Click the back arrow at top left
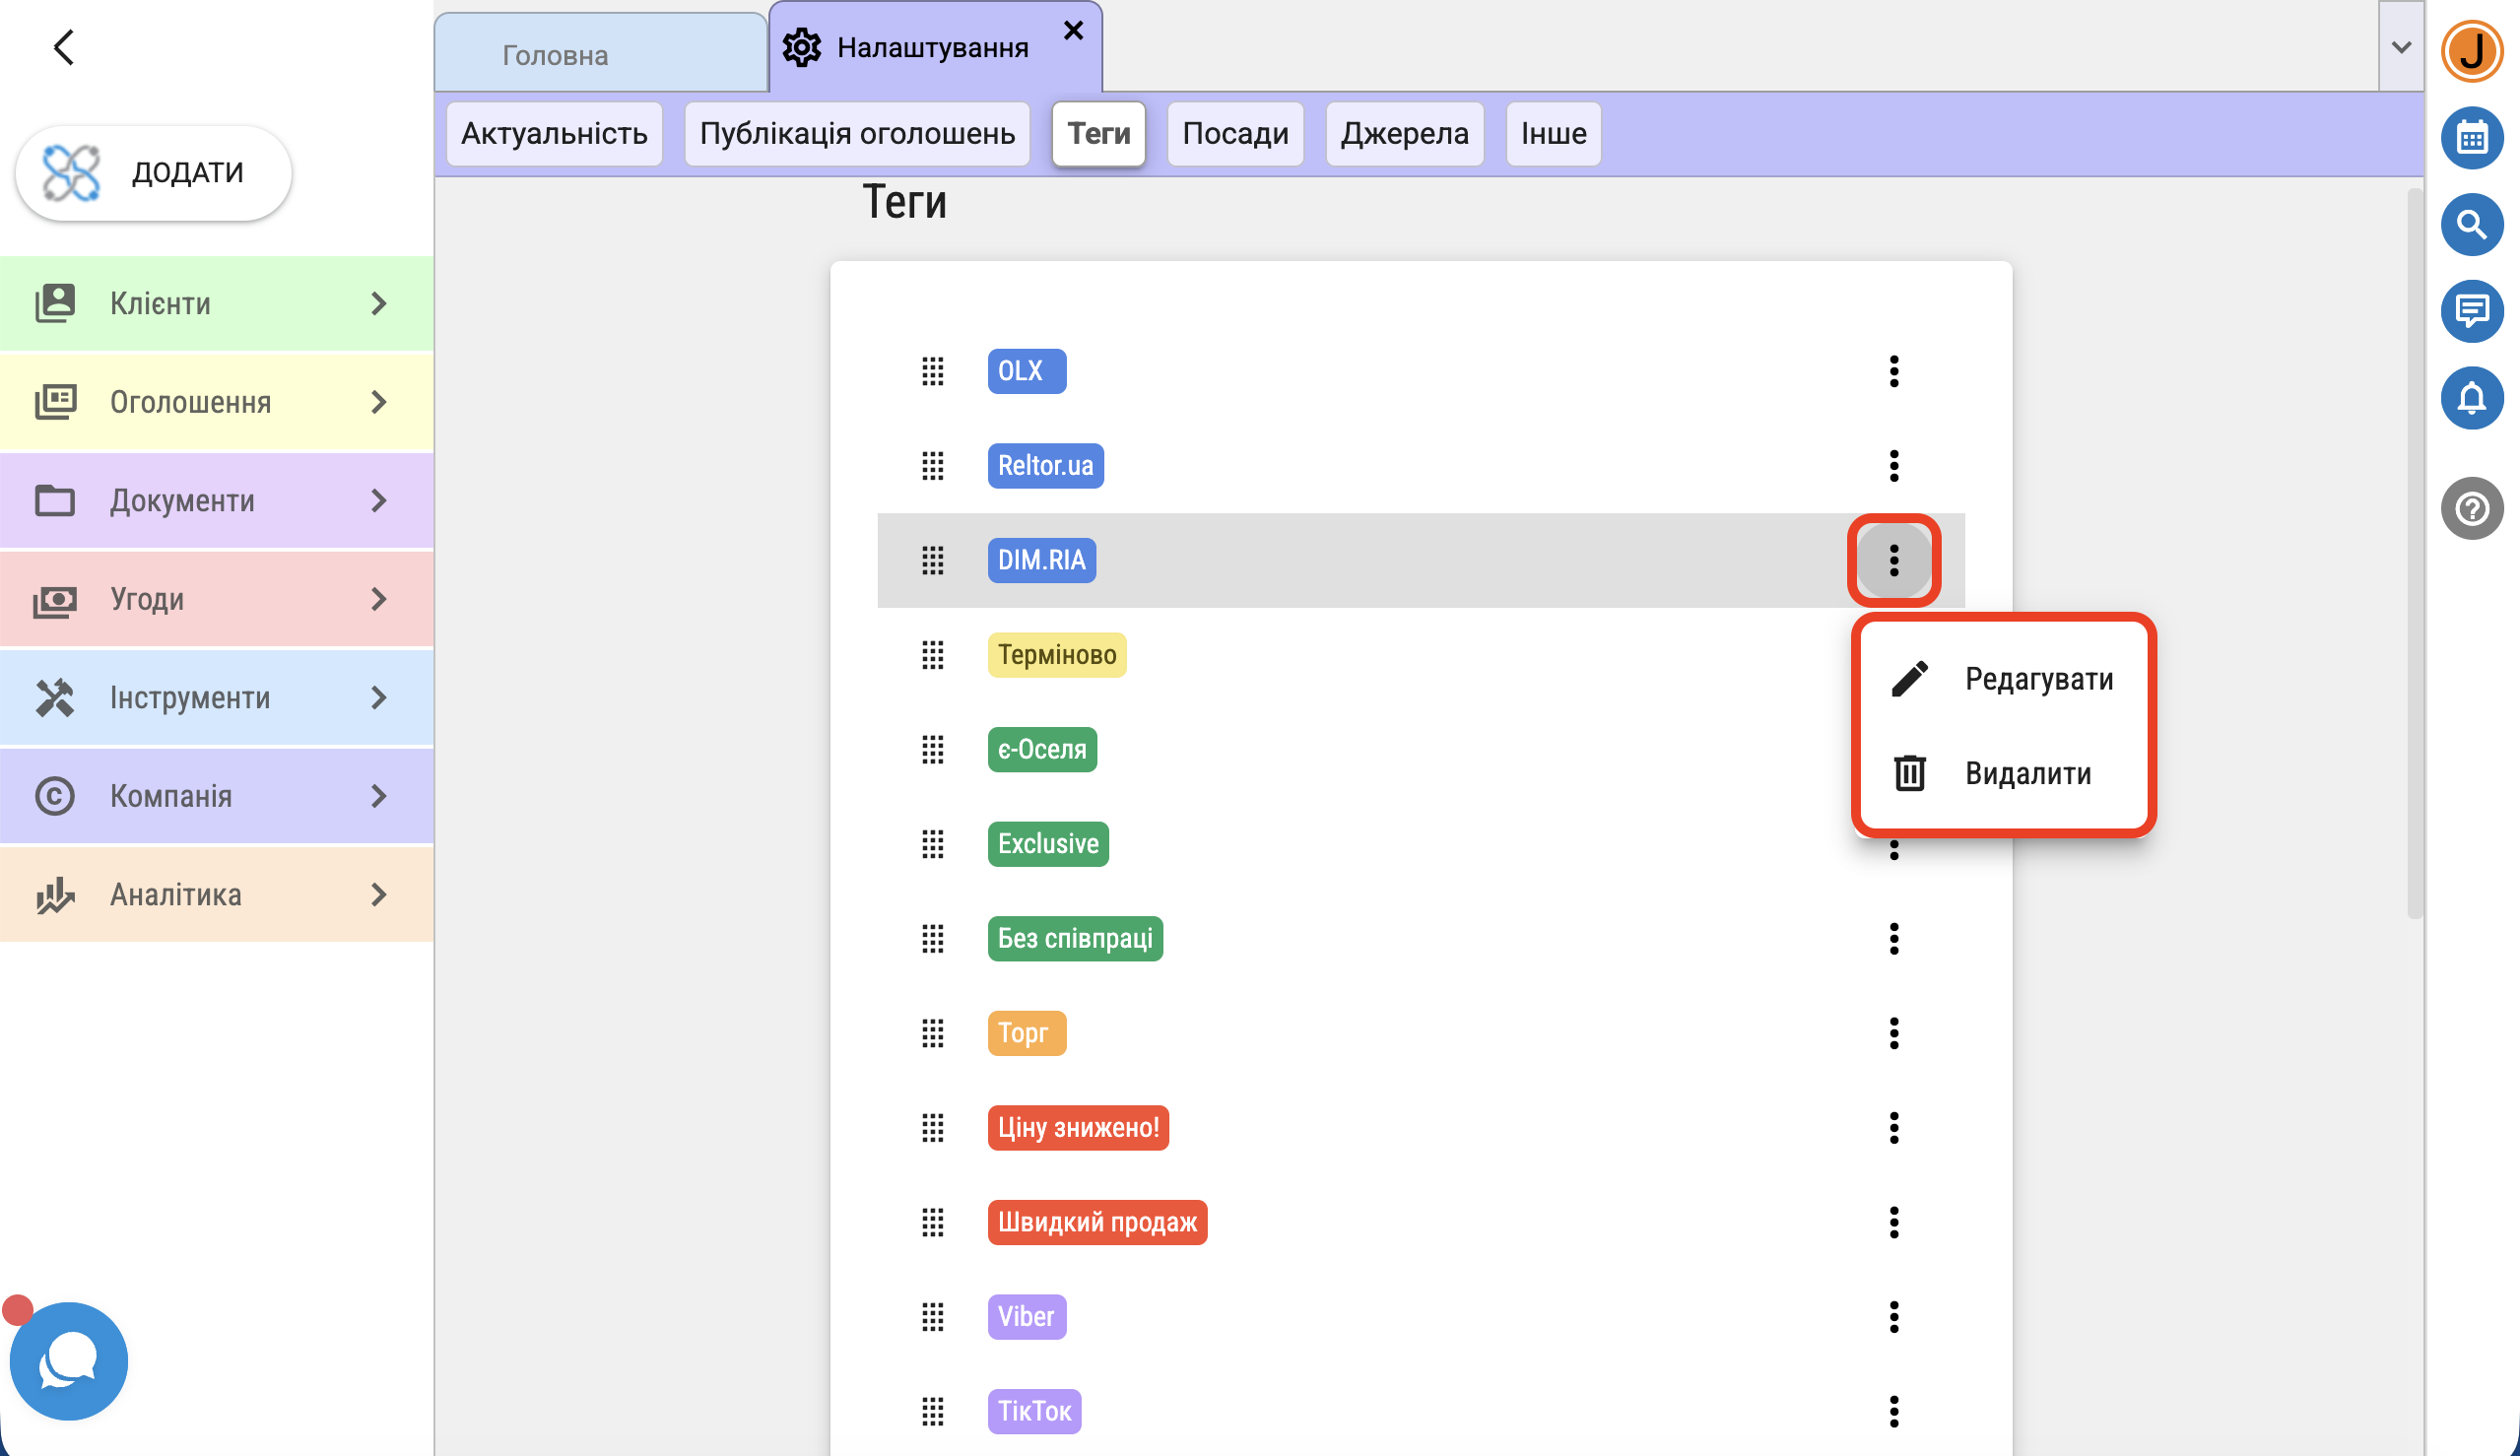 [63, 47]
